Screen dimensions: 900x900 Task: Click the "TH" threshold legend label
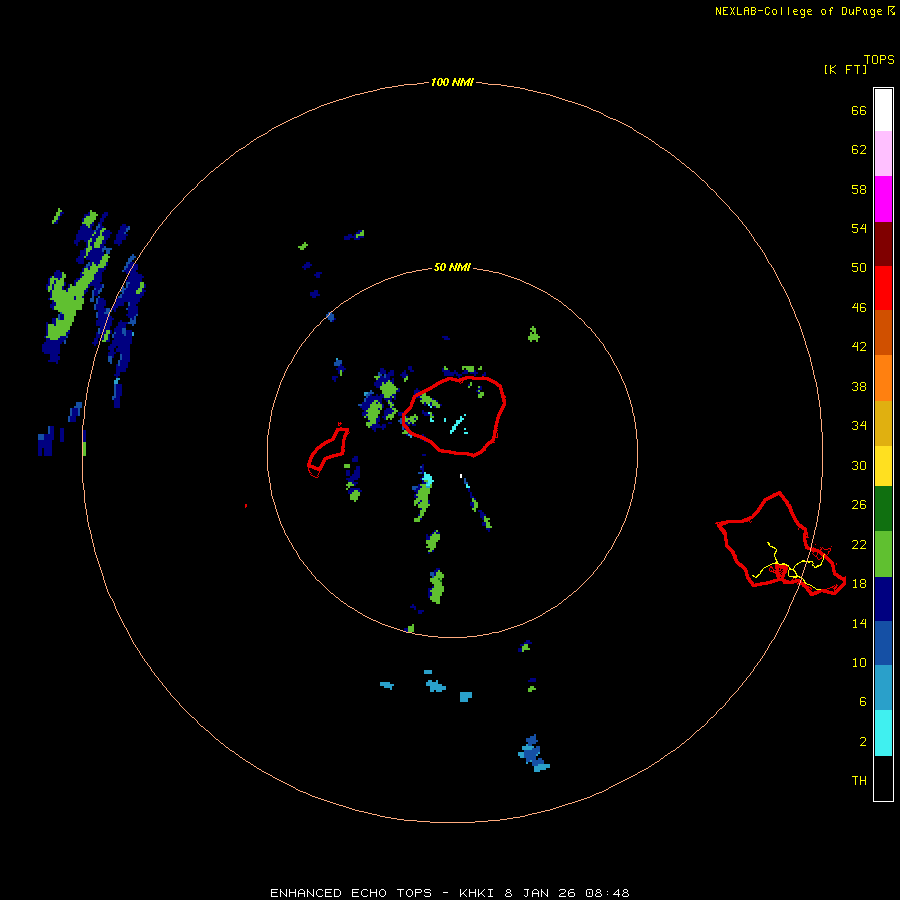click(859, 781)
